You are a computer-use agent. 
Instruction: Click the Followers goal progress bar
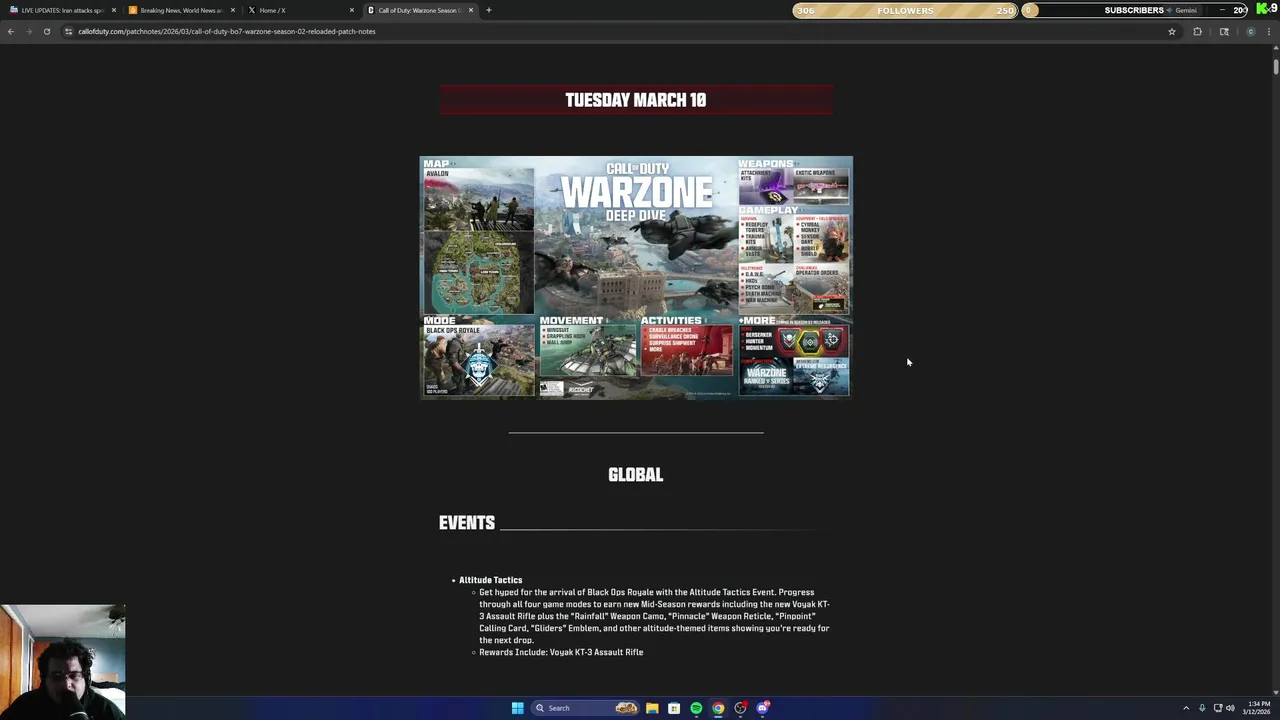coord(905,10)
